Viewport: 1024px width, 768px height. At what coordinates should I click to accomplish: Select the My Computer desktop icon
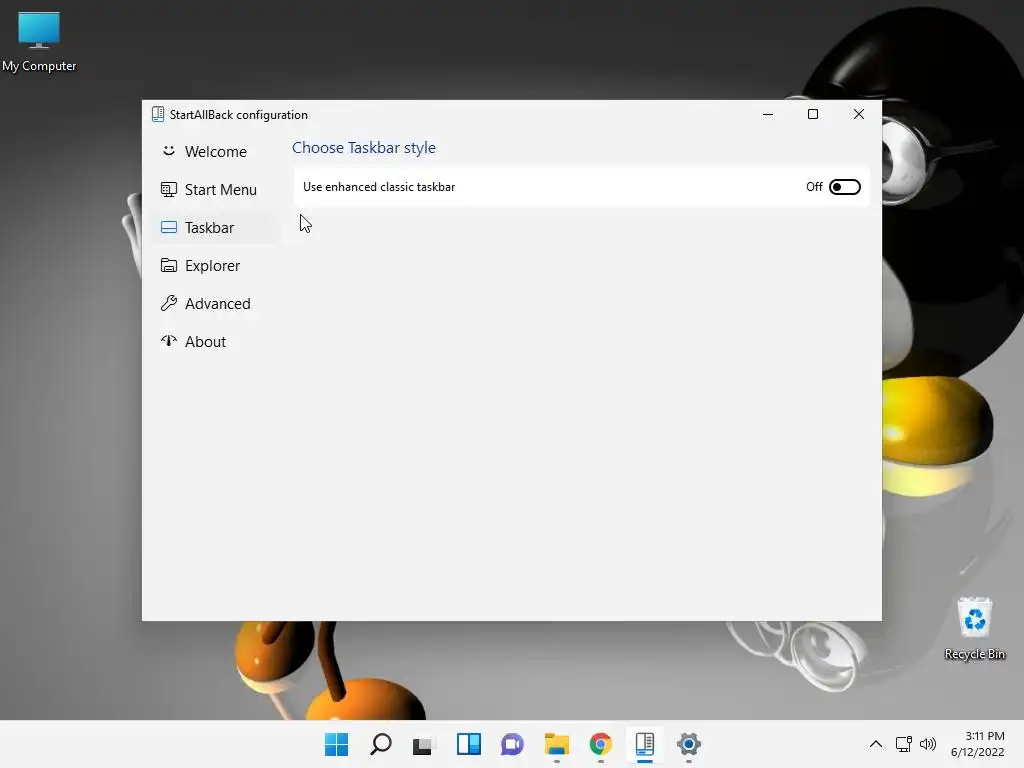coord(39,41)
